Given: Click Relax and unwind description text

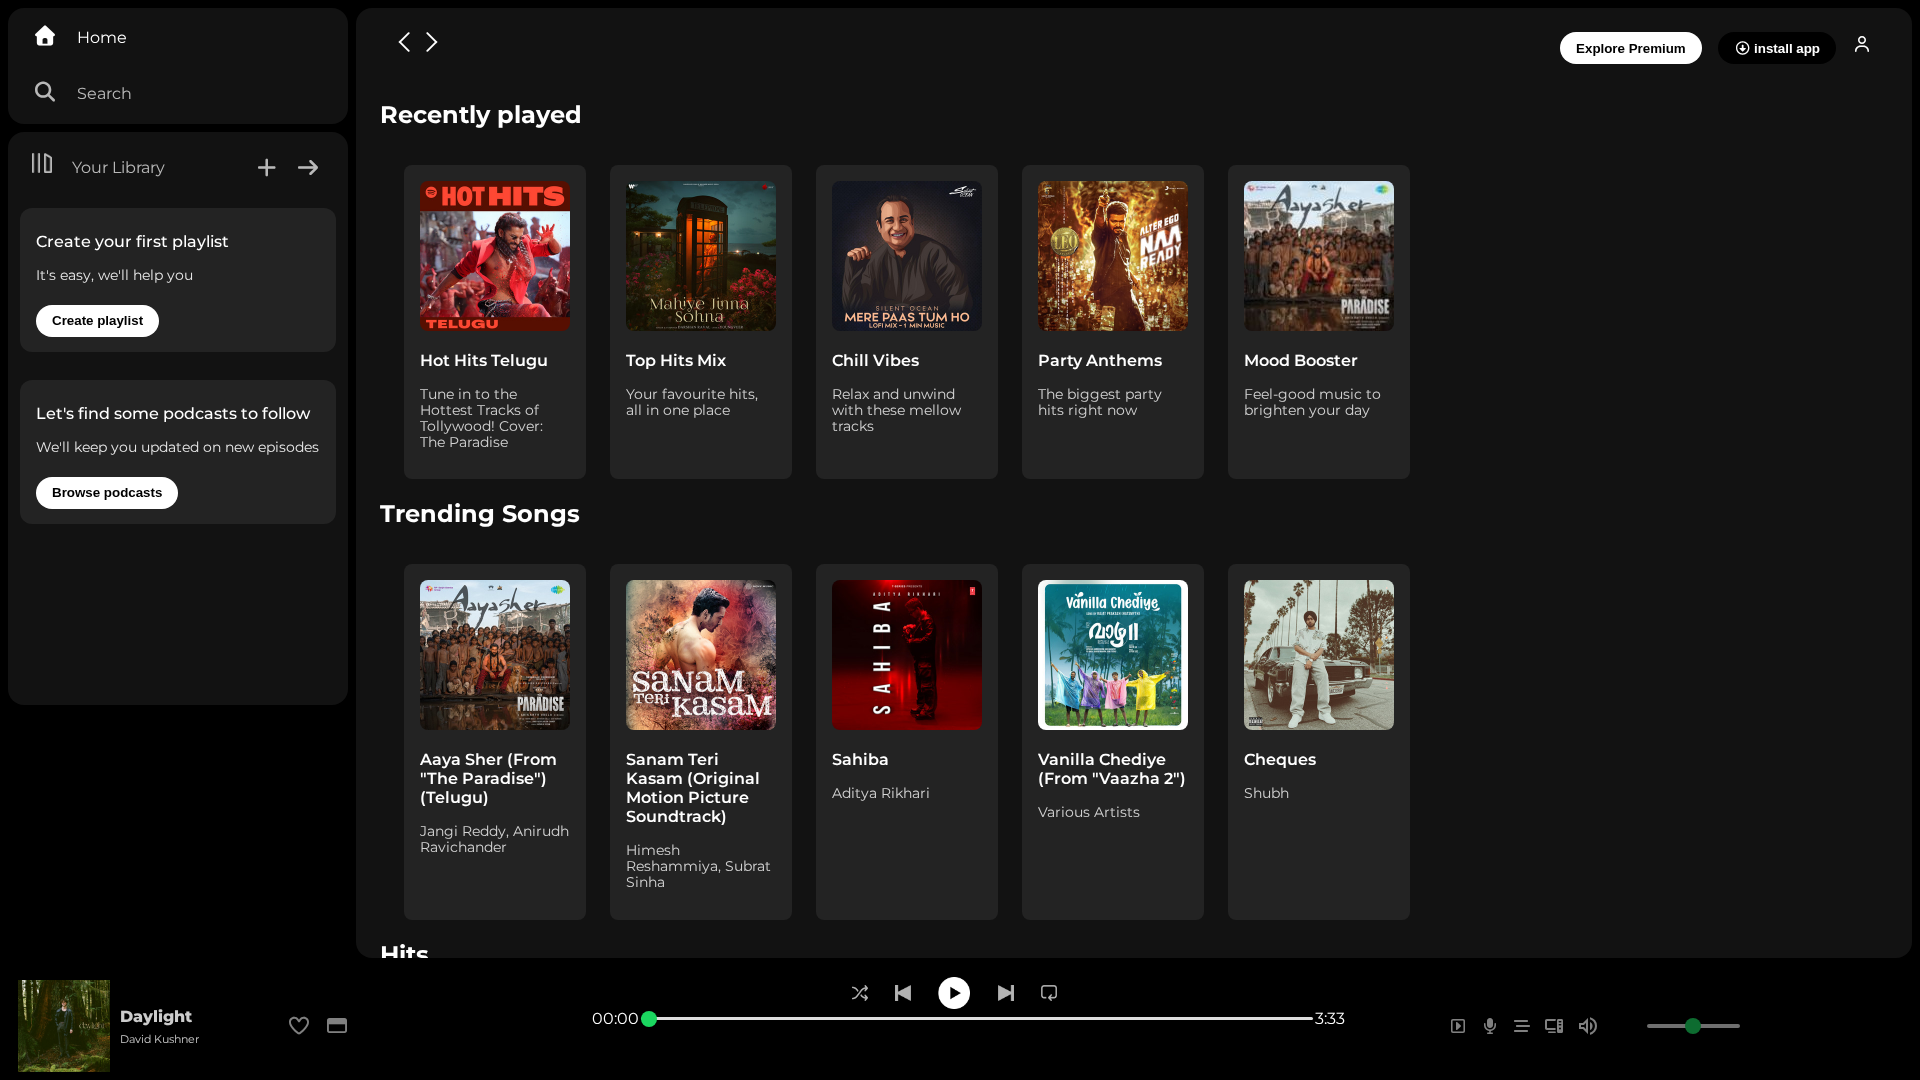Looking at the screenshot, I should (896, 411).
